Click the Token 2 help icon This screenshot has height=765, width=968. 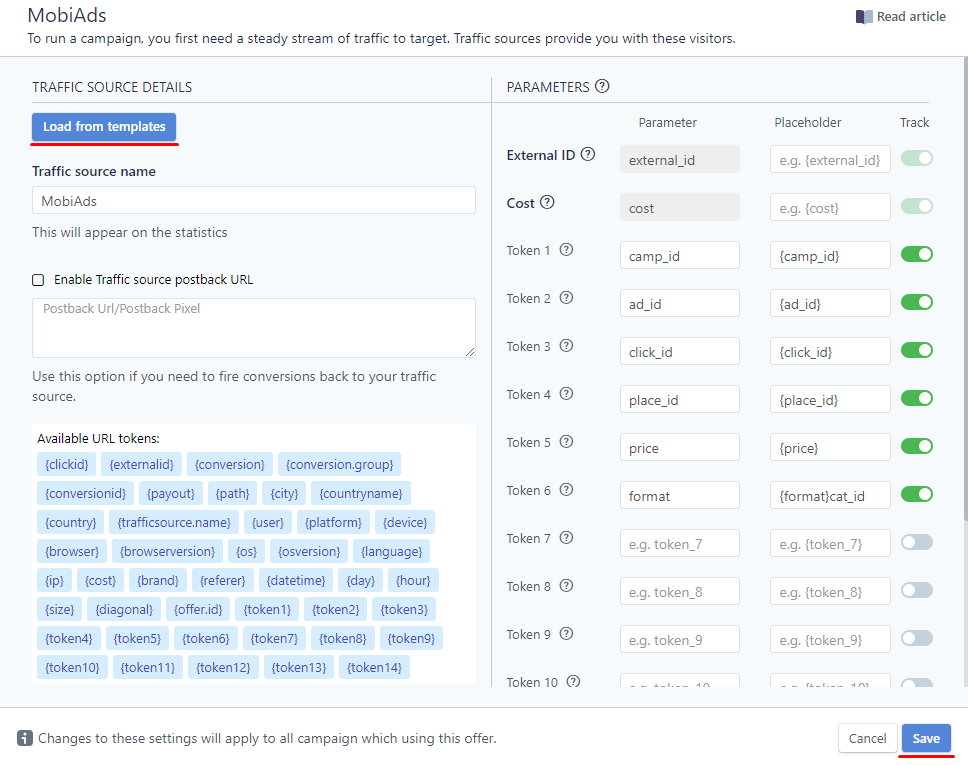[x=566, y=298]
